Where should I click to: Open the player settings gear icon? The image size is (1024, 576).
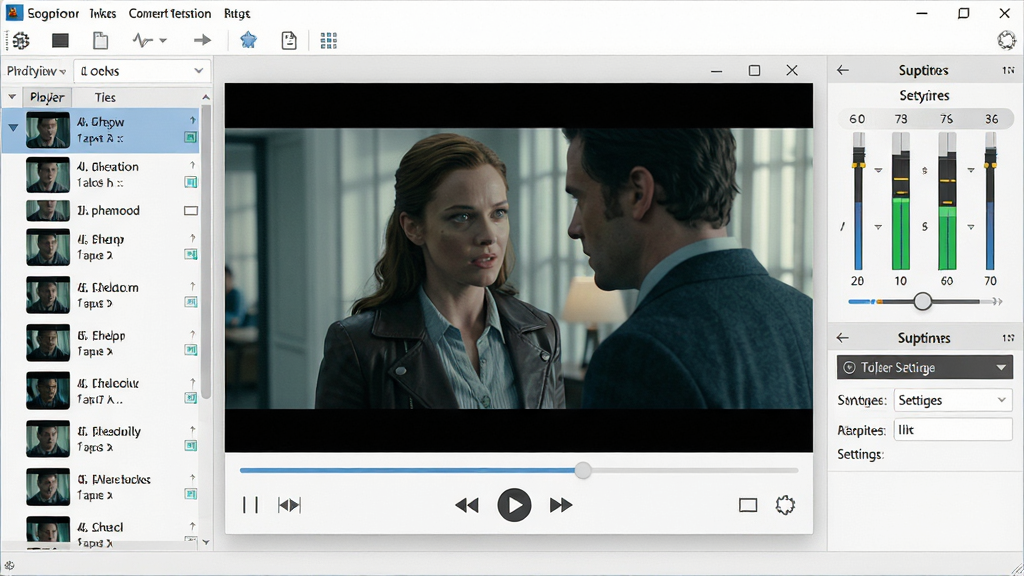click(x=785, y=505)
